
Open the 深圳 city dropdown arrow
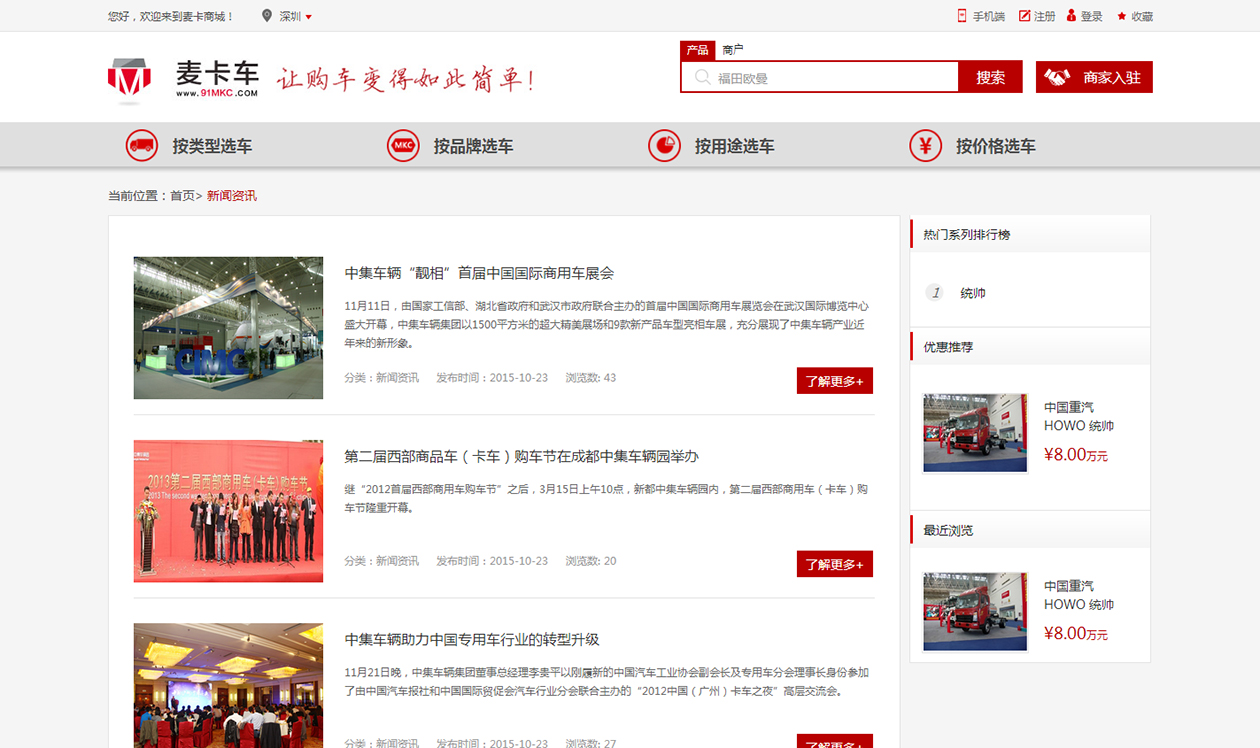tap(309, 17)
